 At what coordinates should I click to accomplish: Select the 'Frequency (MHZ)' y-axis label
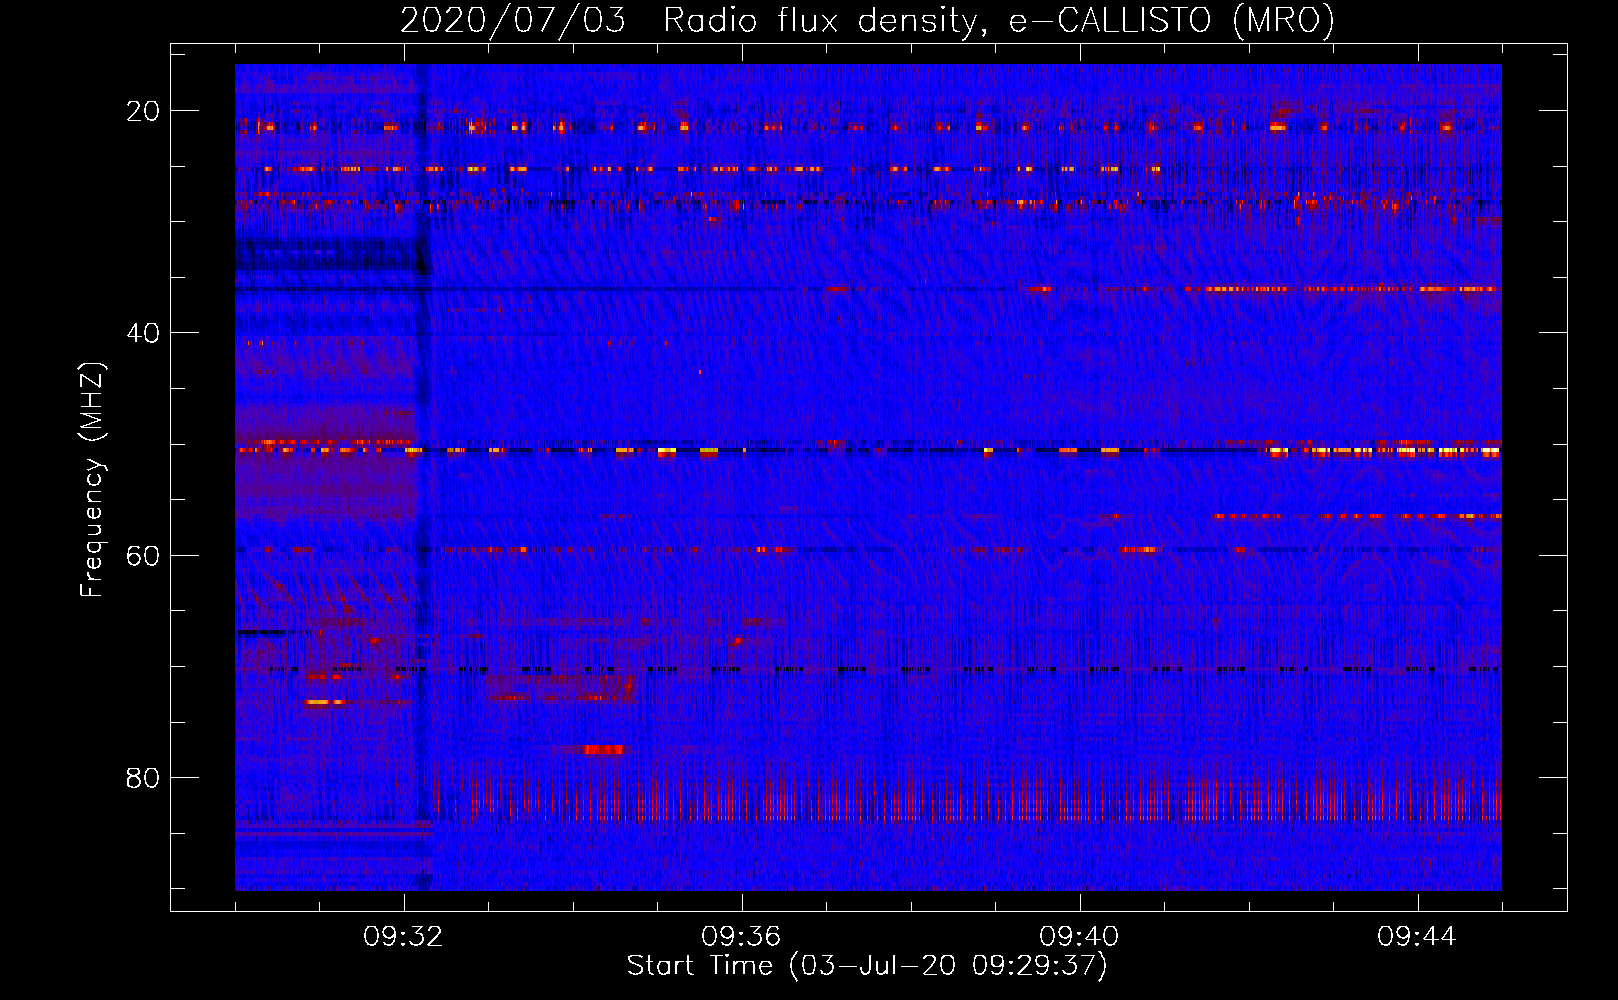pos(92,480)
